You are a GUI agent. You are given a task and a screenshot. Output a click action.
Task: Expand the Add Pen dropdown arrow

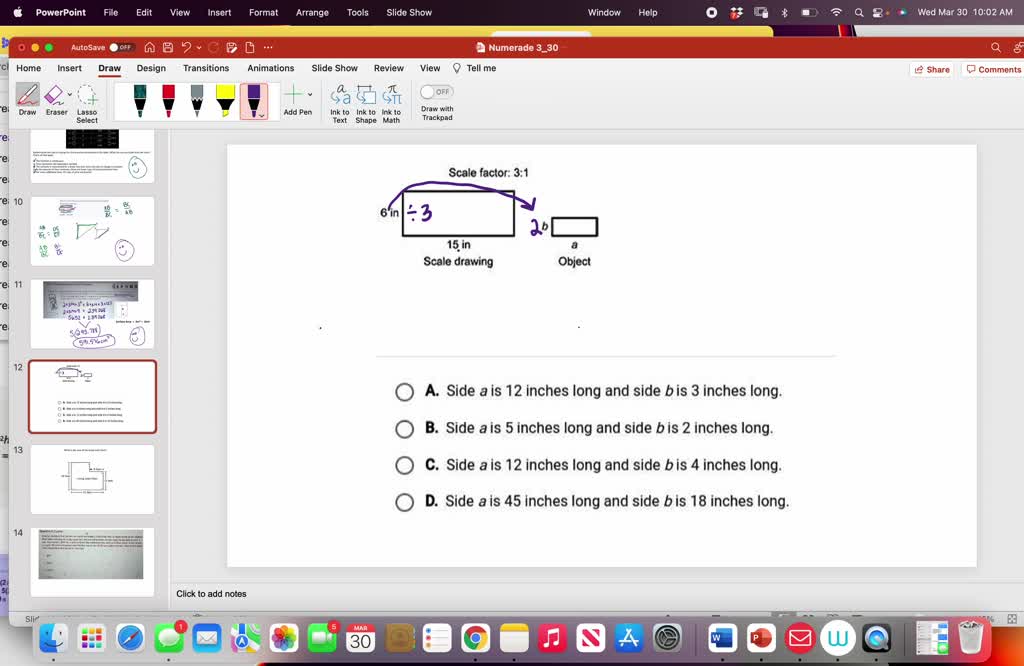[310, 95]
